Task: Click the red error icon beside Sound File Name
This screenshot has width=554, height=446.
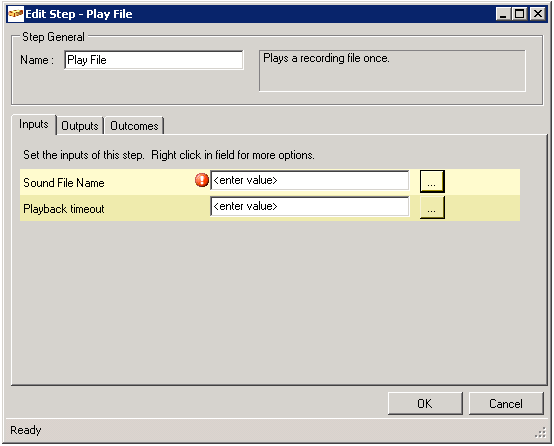Action: 202,180
